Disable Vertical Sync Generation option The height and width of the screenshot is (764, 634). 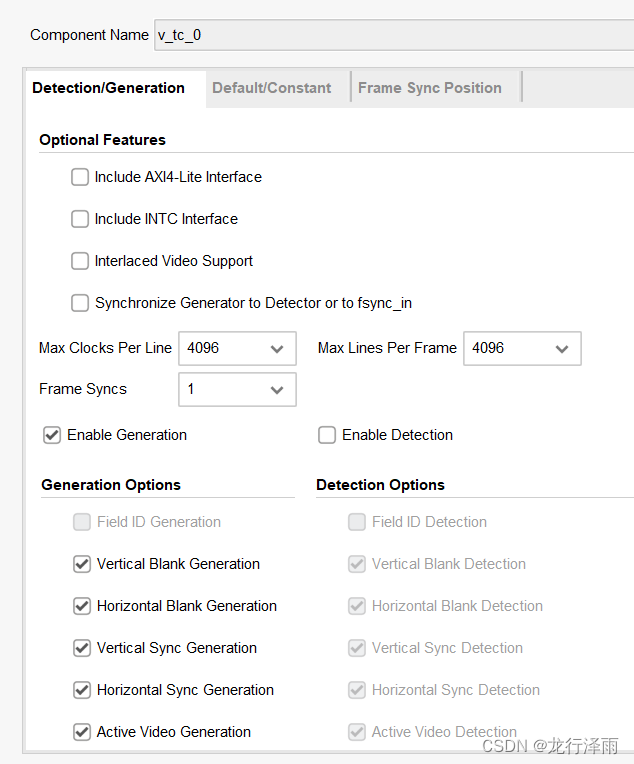82,648
